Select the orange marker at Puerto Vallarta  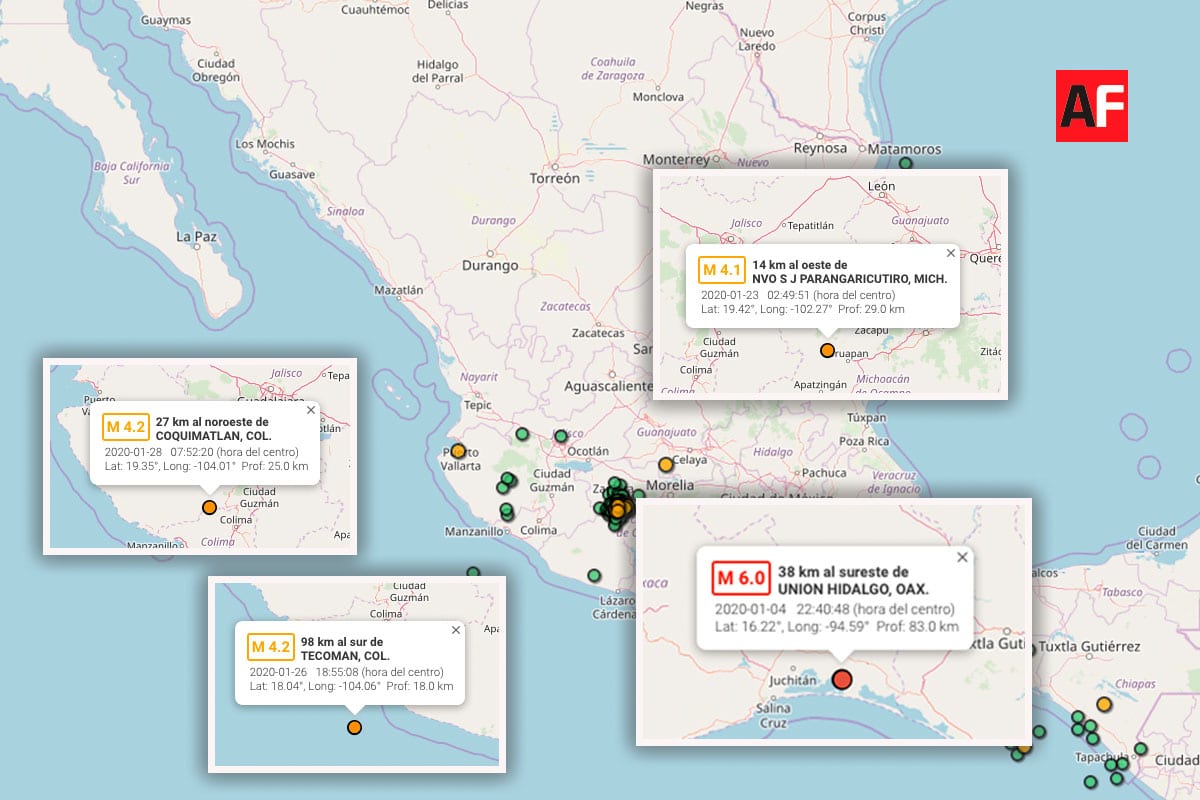(x=458, y=451)
